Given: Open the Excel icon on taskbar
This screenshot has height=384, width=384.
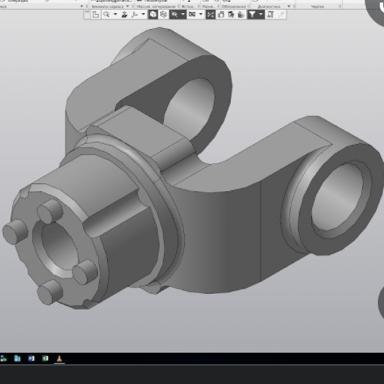Looking at the screenshot, I should click(45, 359).
